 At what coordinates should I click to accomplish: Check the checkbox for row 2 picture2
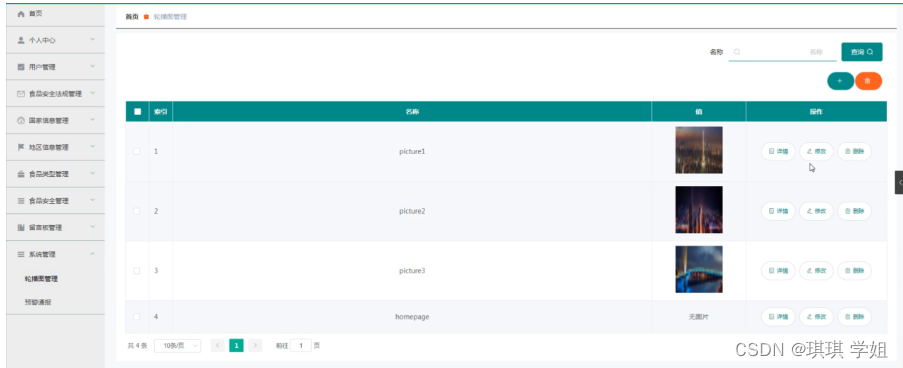tap(137, 211)
